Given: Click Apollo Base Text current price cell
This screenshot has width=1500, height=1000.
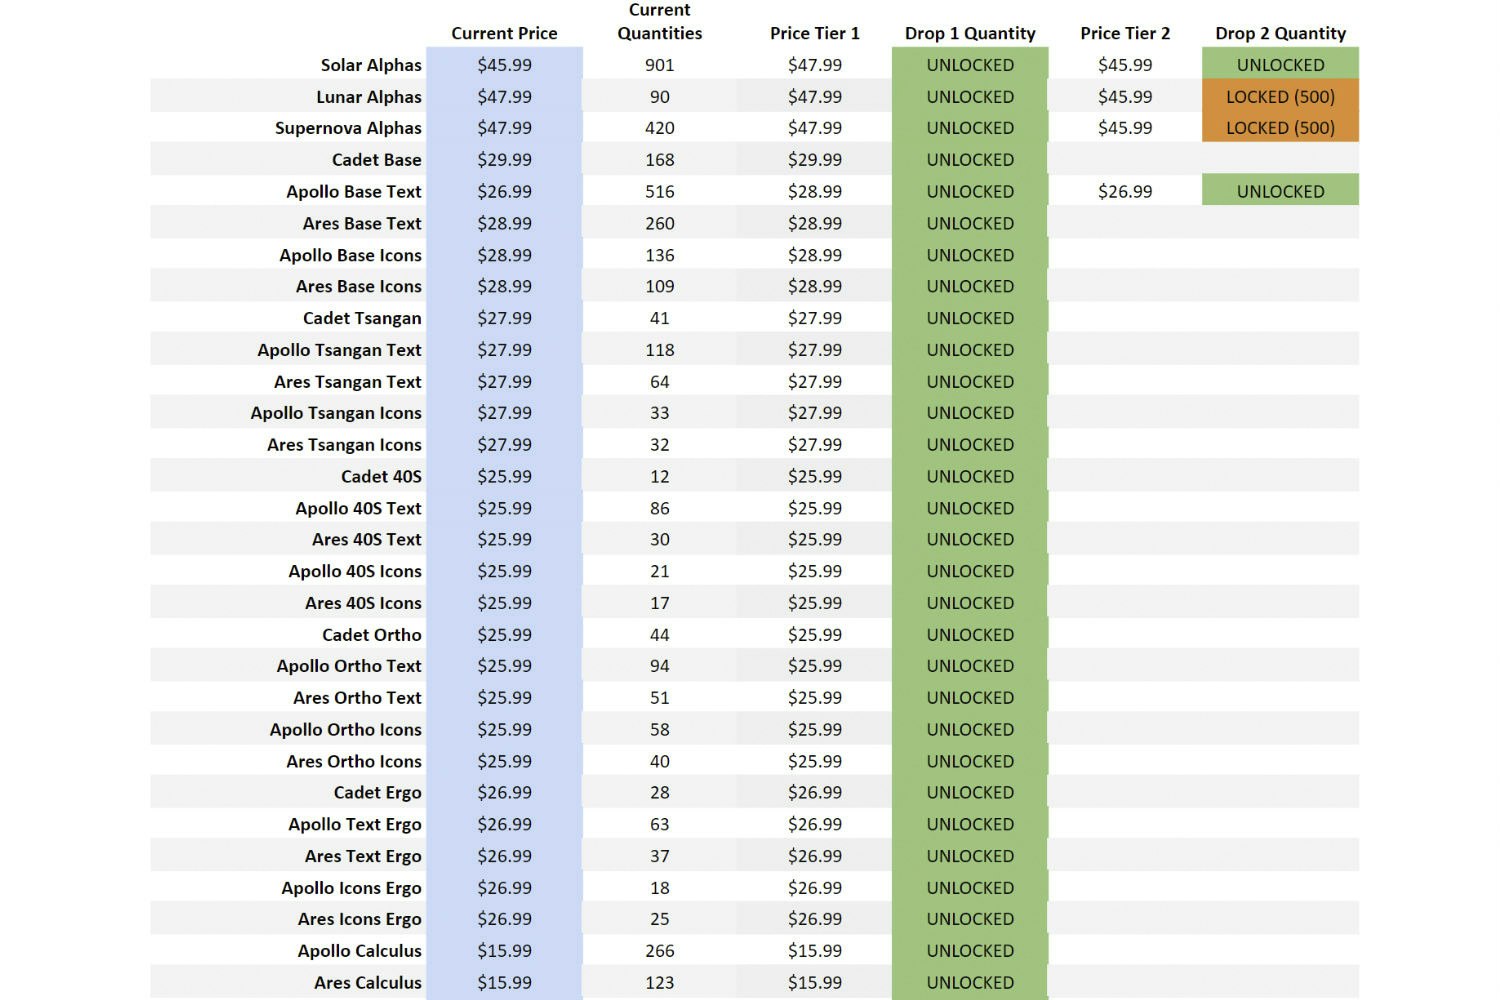Looking at the screenshot, I should coord(504,191).
